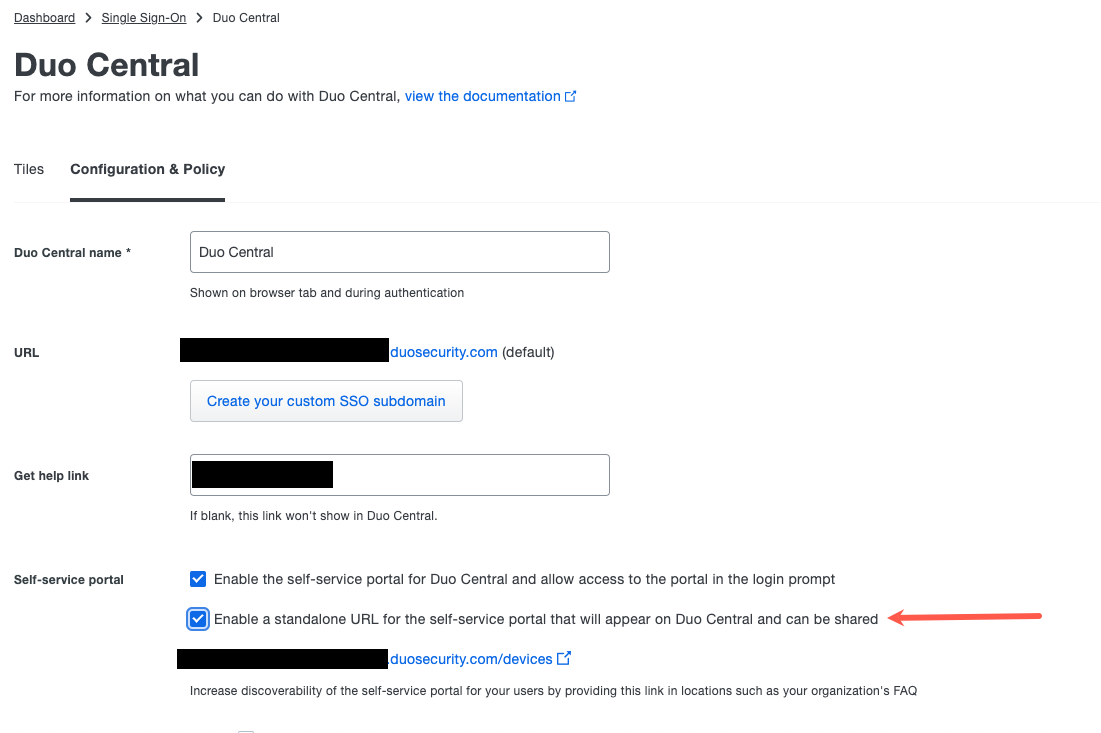Select the Configuration & Policy tab
The image size is (1101, 733).
click(x=147, y=169)
